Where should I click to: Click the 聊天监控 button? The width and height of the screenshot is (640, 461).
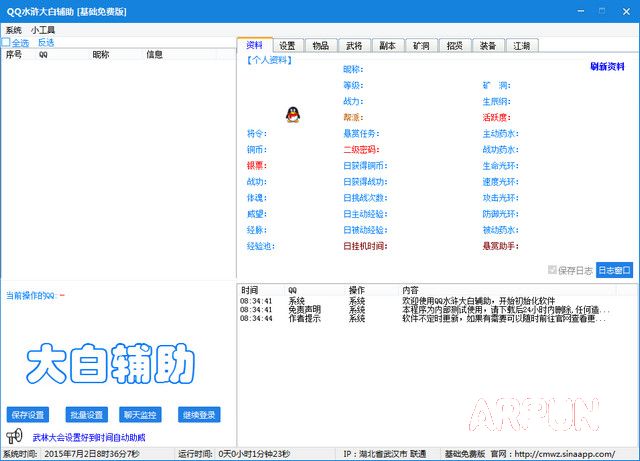coord(140,415)
